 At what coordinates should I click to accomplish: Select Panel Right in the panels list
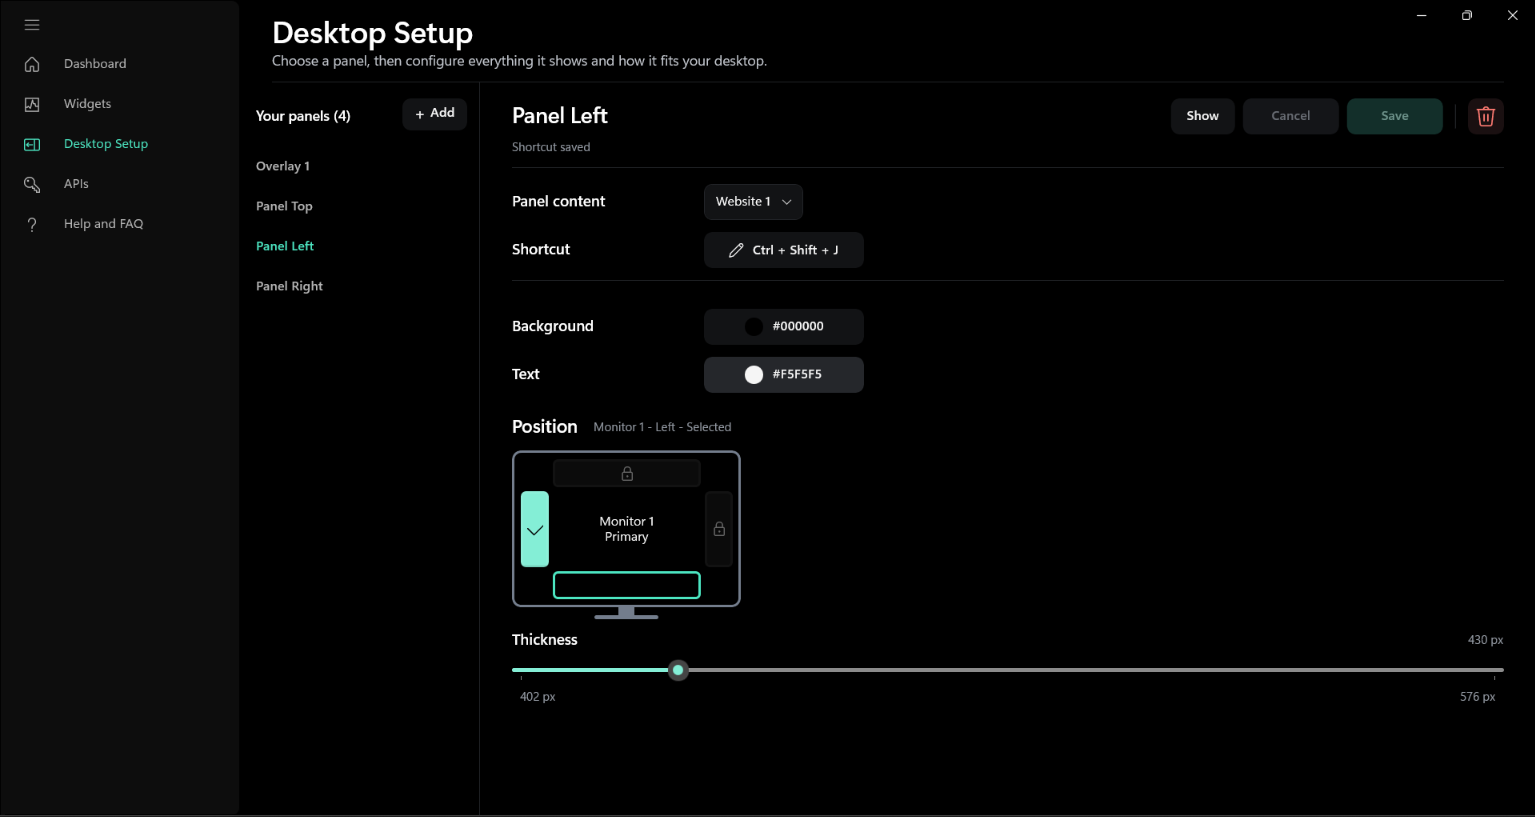(x=289, y=286)
